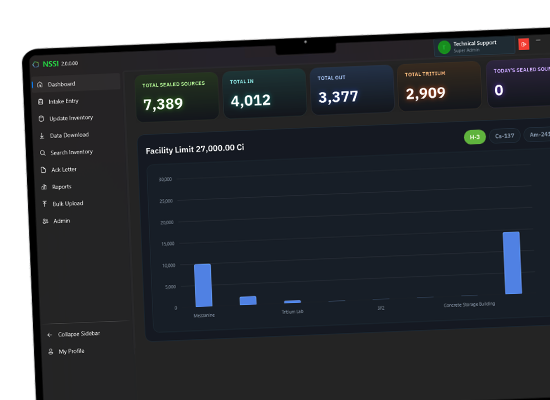Click the Total Sealed Sources card
550x400 pixels.
coord(177,97)
